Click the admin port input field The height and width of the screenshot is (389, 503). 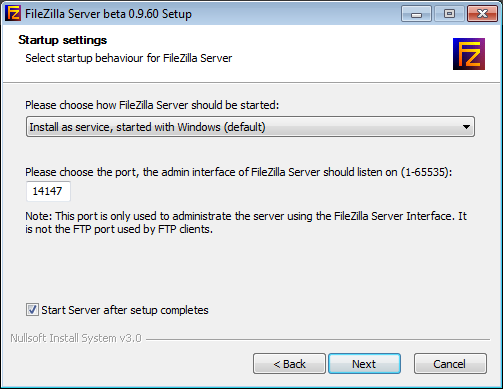48,191
